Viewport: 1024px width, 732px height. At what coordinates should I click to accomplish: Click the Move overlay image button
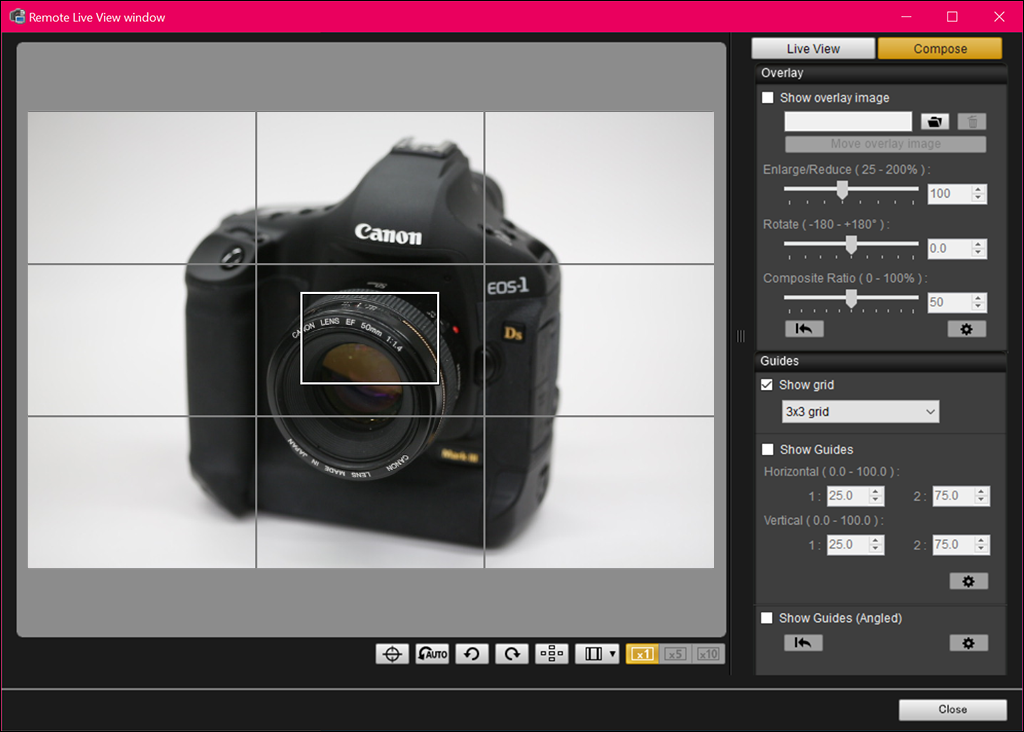pos(886,144)
